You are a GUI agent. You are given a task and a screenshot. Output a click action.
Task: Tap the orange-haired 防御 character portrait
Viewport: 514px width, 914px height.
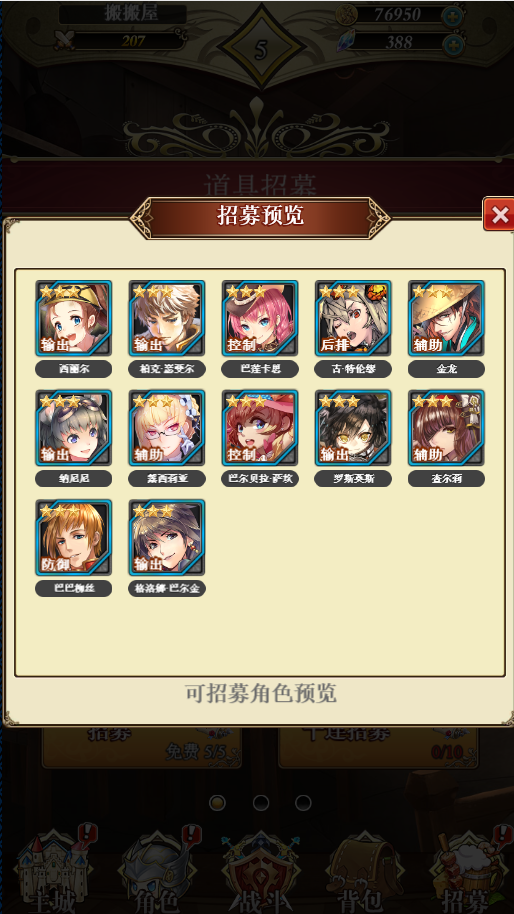tap(73, 537)
